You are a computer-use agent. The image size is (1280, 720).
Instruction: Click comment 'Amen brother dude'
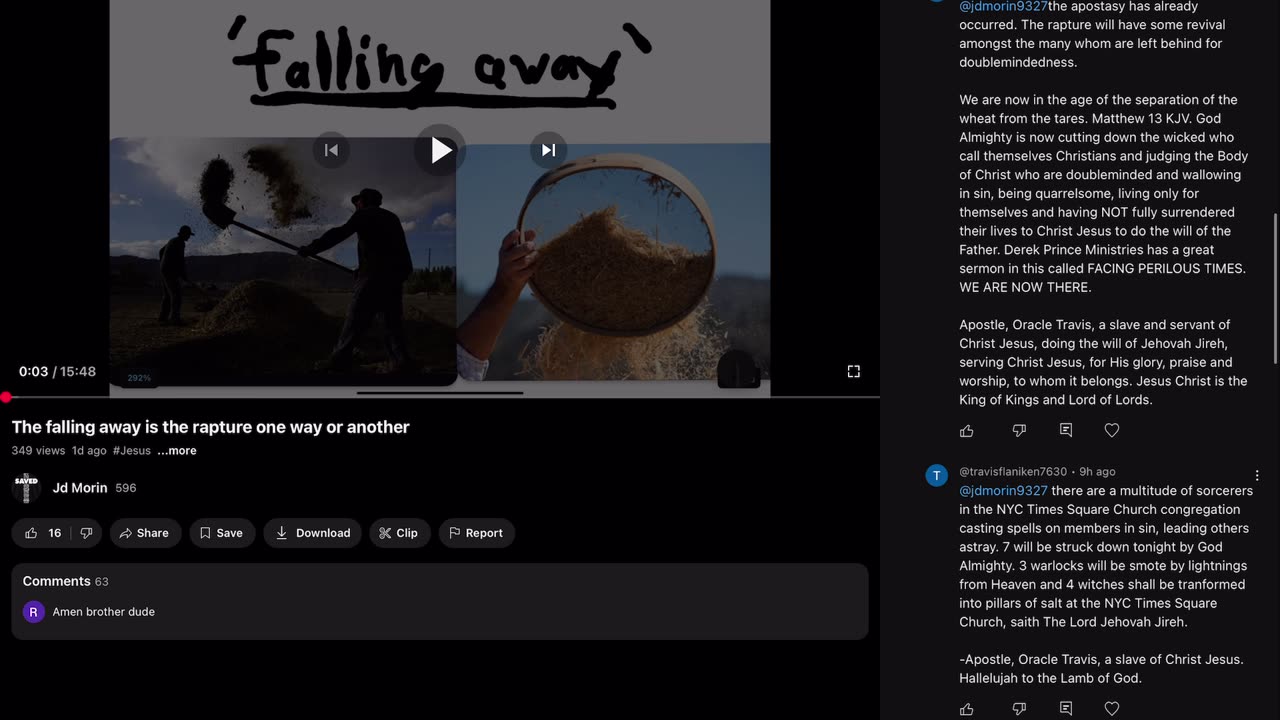coord(104,612)
